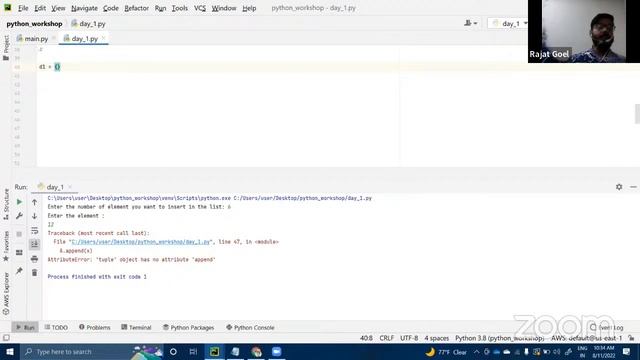Image resolution: width=640 pixels, height=360 pixels.
Task: Click the 40:8 cursor position indicator
Action: tap(366, 338)
